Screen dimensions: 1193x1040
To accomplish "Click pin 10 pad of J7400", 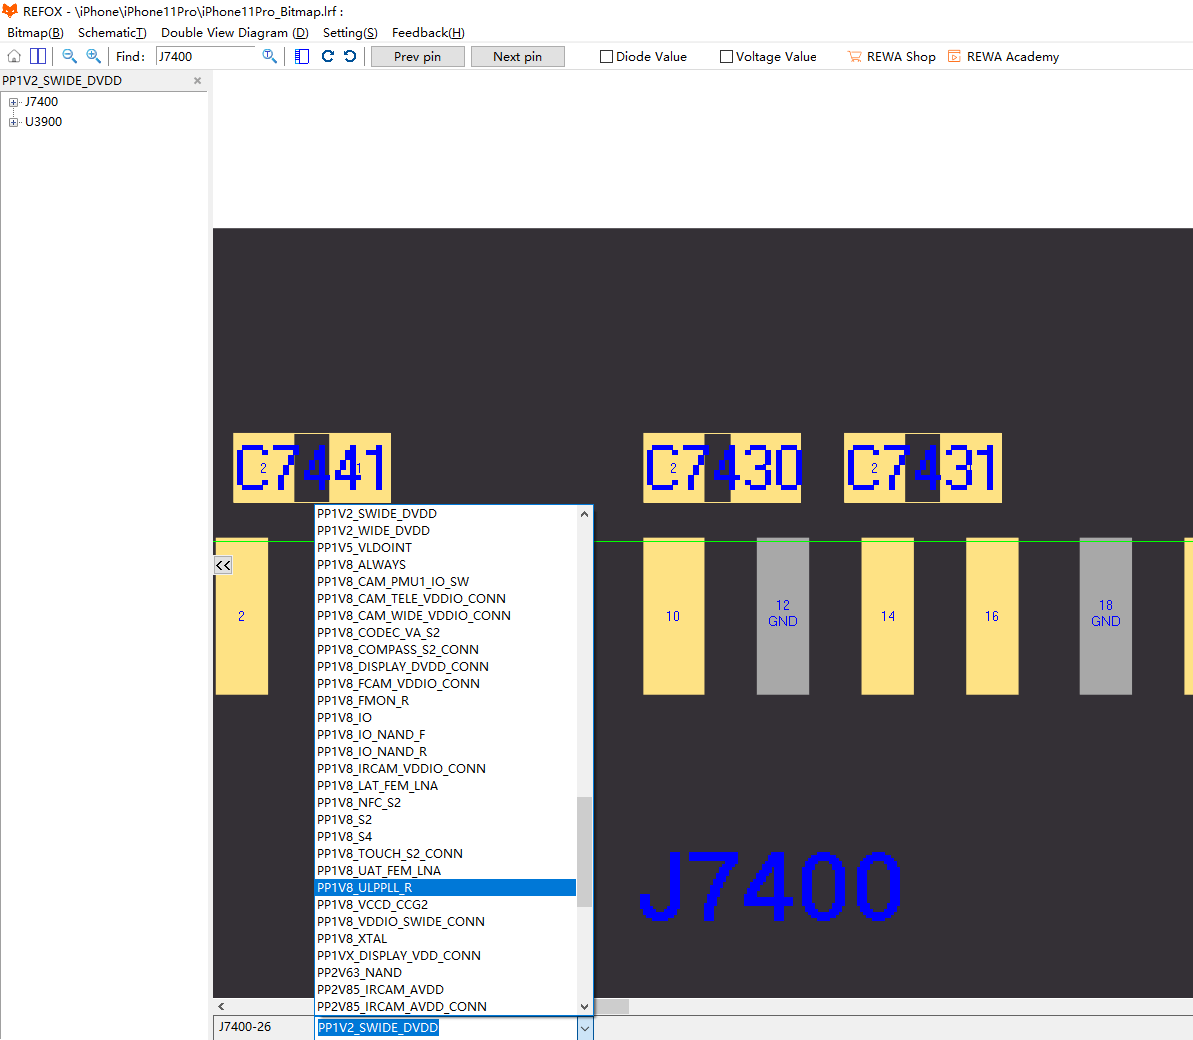I will (x=673, y=616).
